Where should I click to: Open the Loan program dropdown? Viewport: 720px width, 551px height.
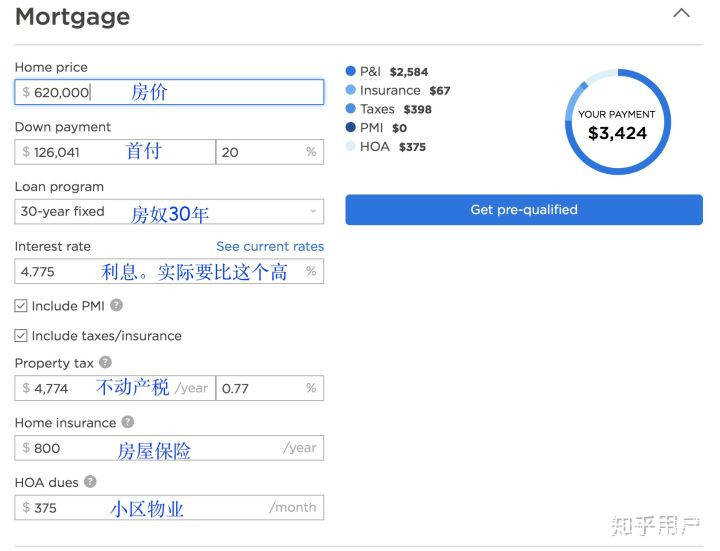click(x=169, y=211)
